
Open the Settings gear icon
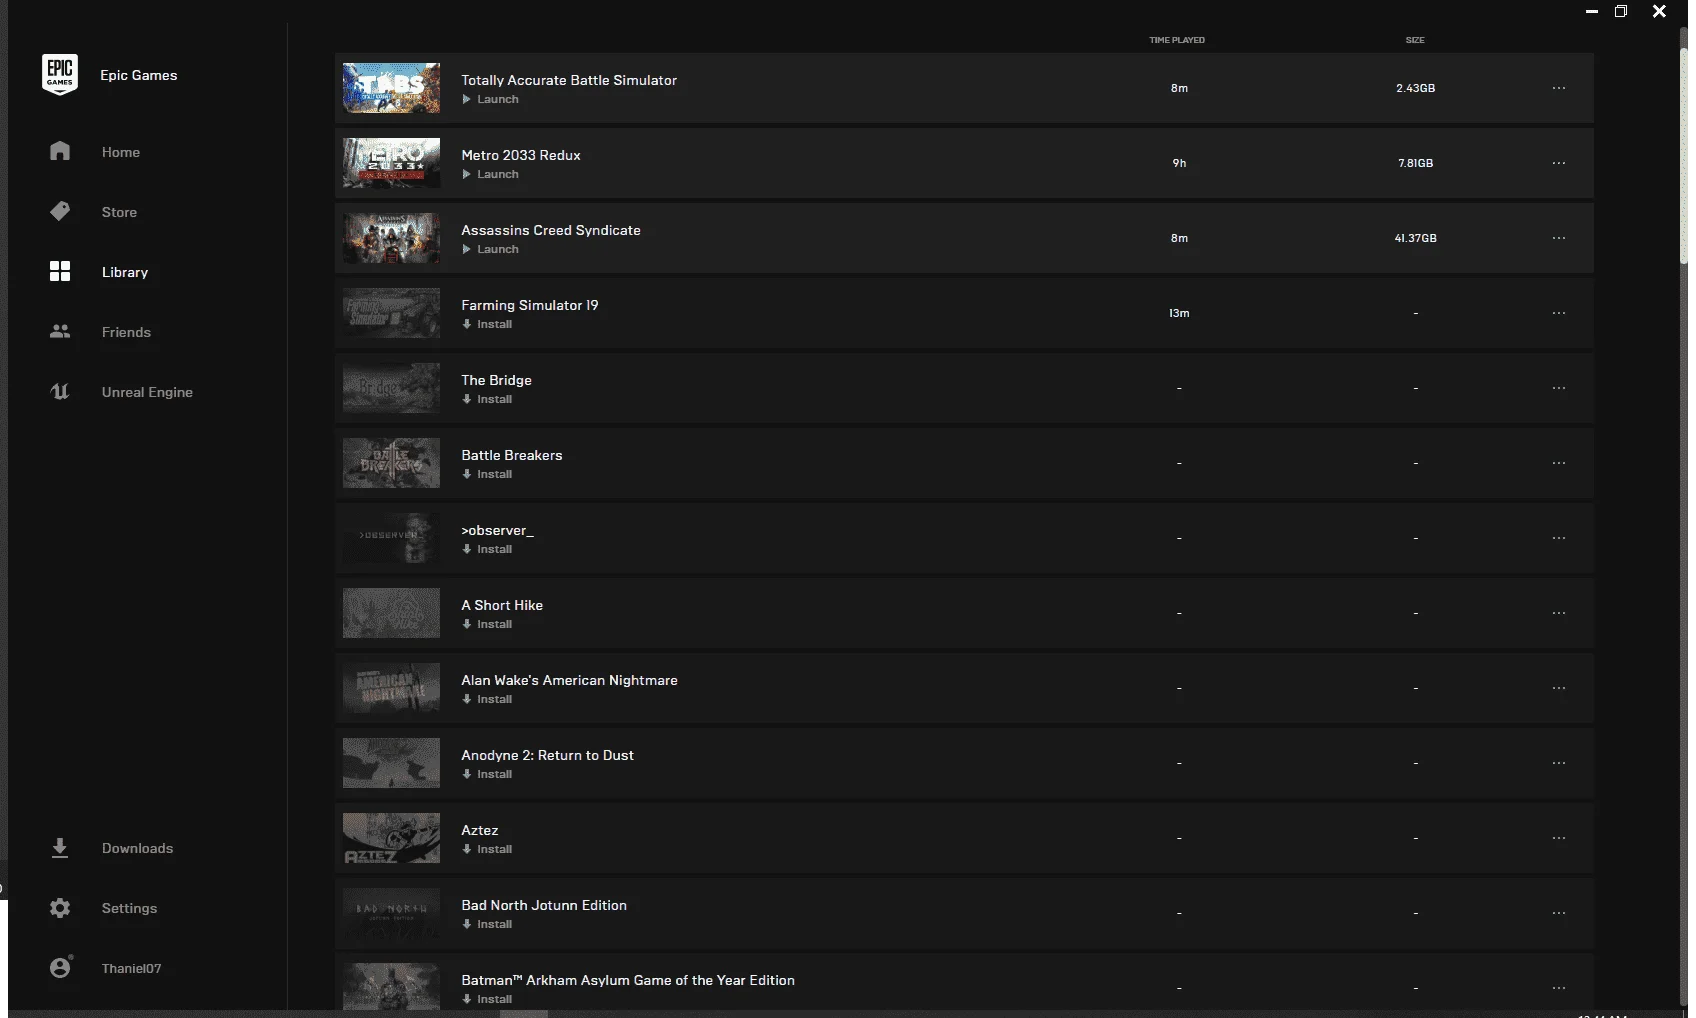60,908
